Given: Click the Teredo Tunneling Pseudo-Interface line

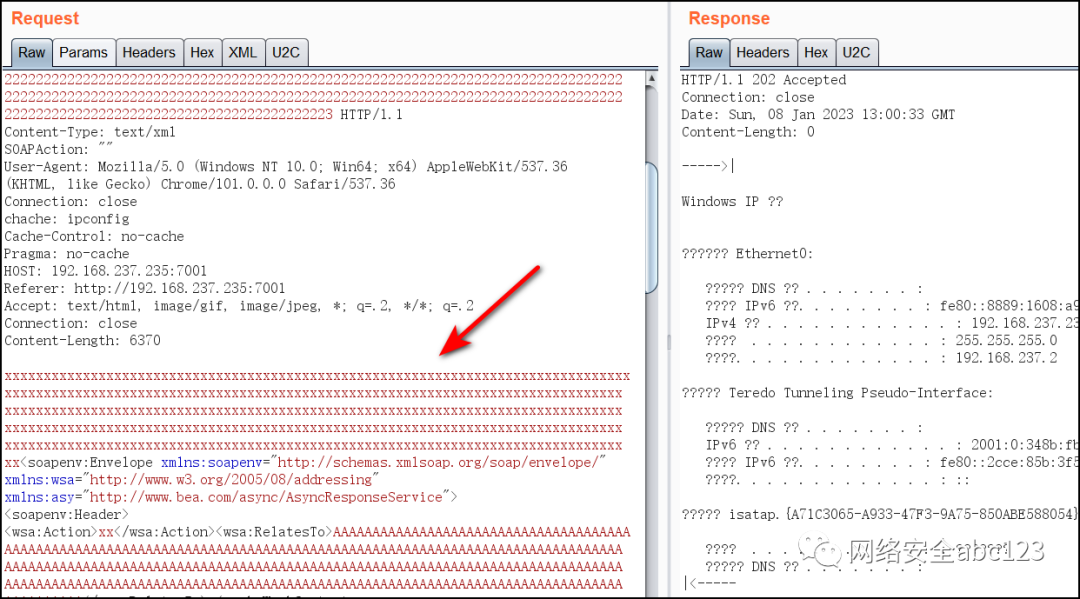Looking at the screenshot, I should click(x=838, y=393).
